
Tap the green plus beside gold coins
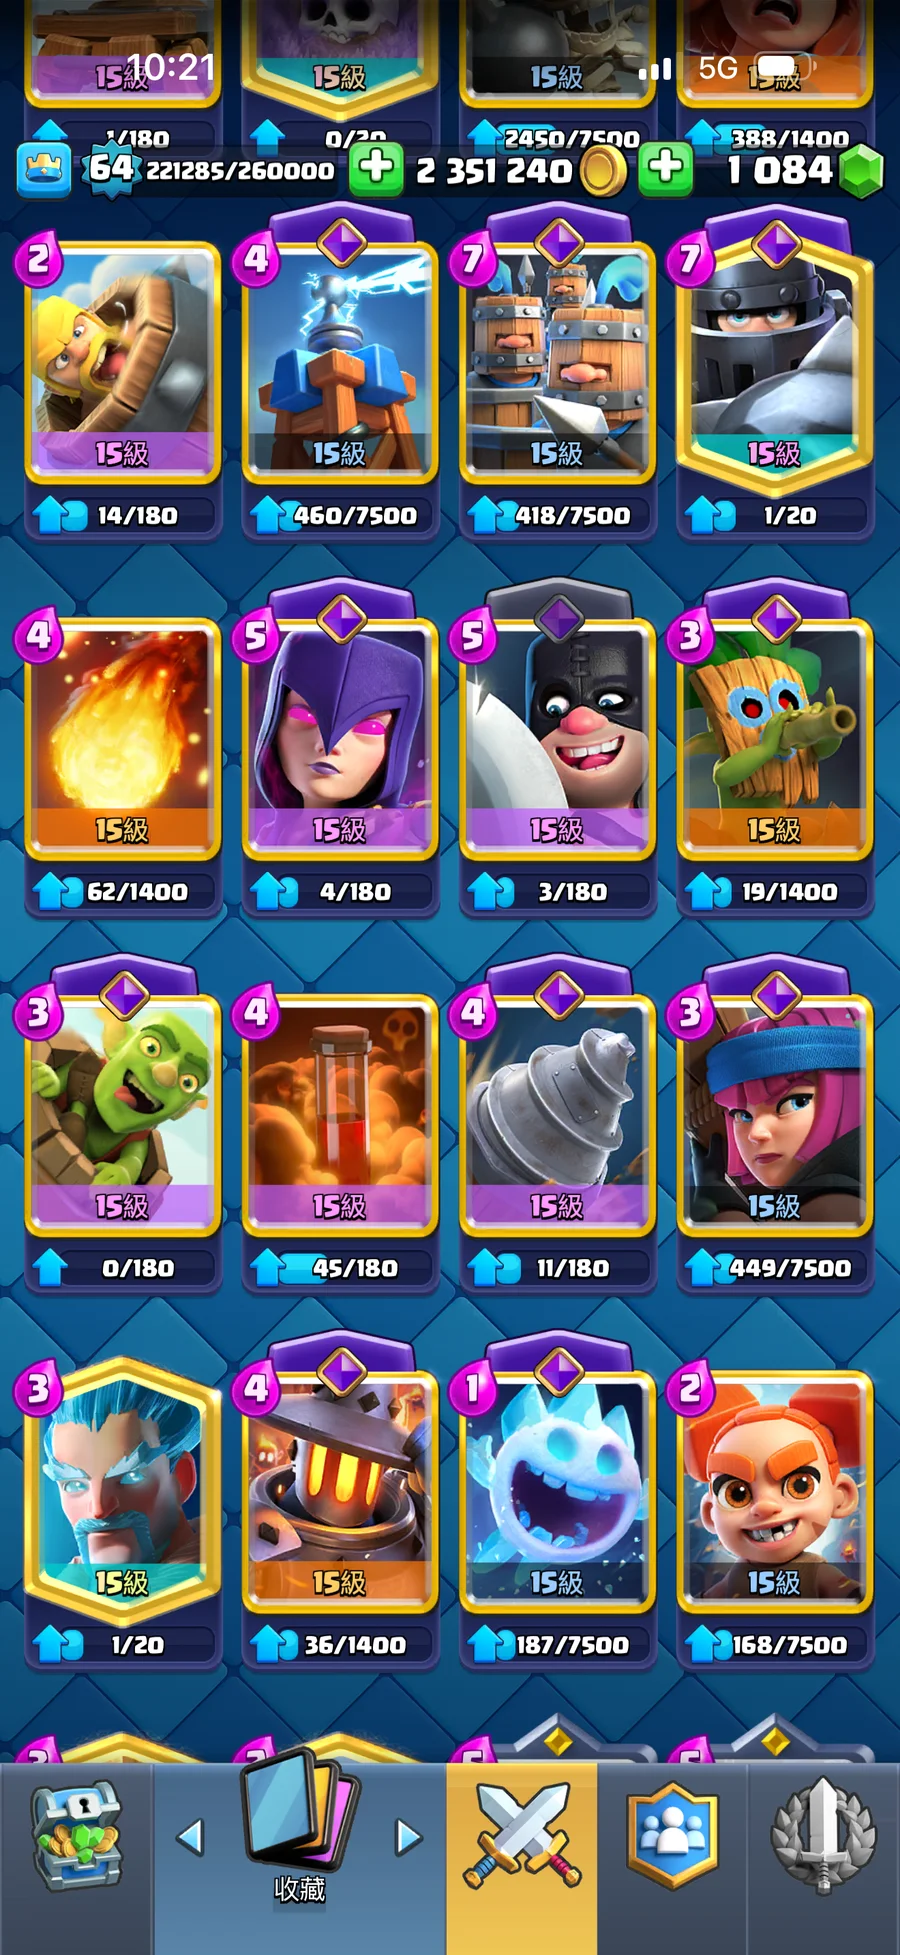point(376,167)
